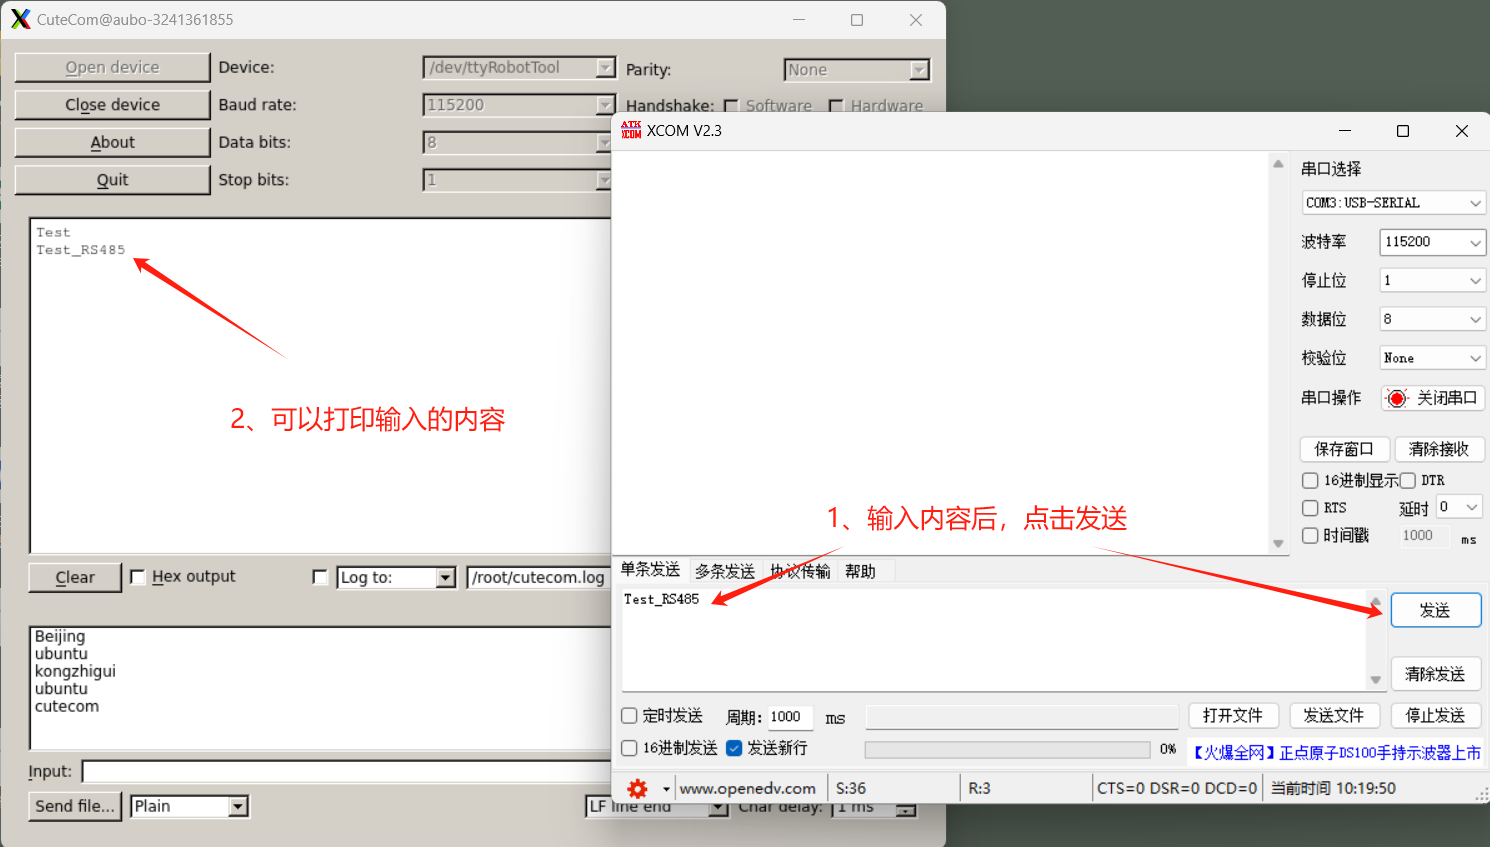The width and height of the screenshot is (1490, 847).
Task: Uncheck the 发送新行 checkbox
Action: 734,748
